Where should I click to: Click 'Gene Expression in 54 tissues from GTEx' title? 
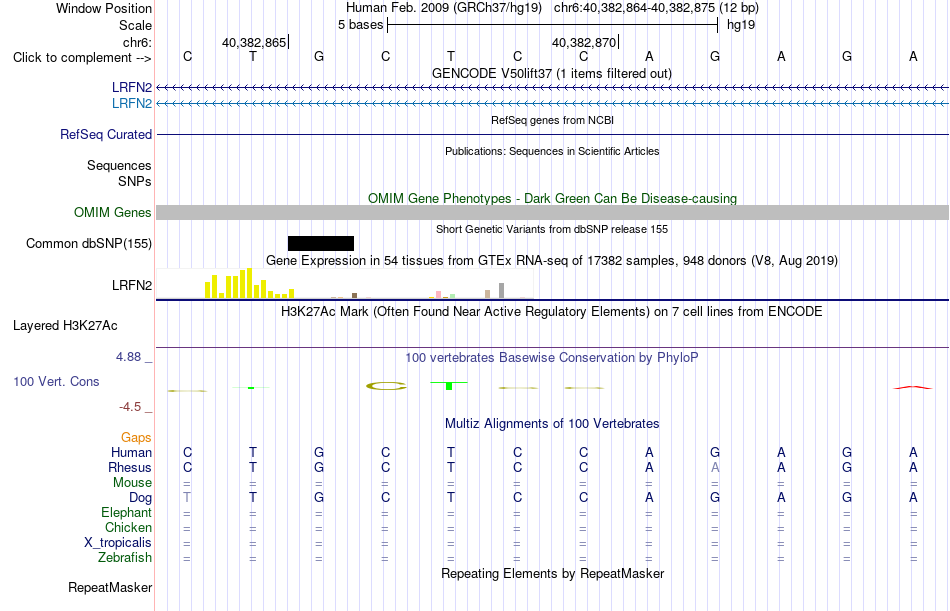552,261
